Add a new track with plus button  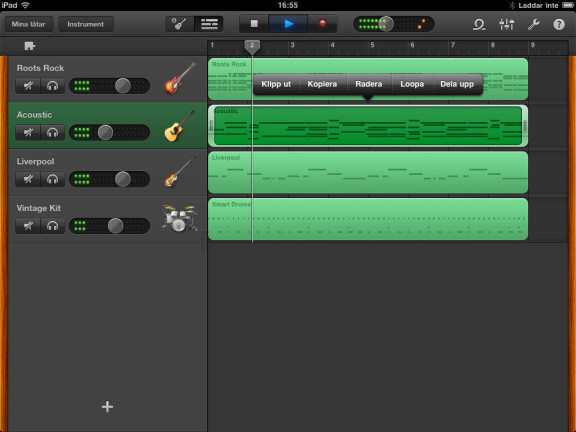[107, 407]
